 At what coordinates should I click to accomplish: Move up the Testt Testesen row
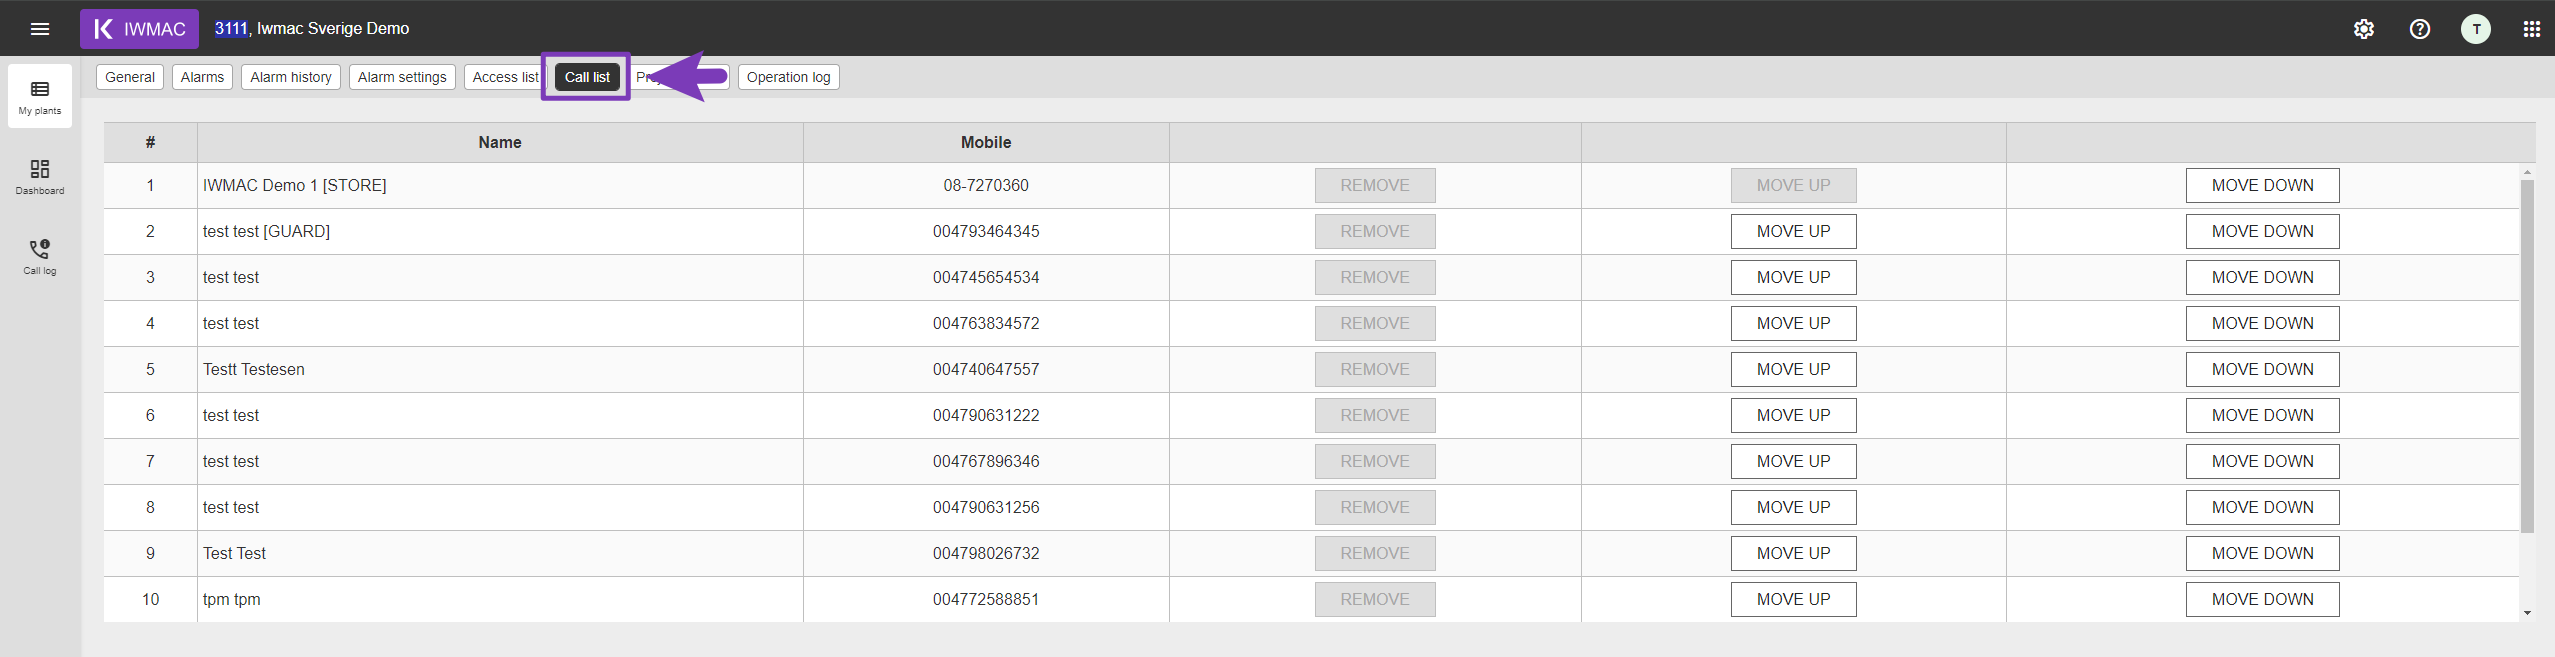(1793, 369)
